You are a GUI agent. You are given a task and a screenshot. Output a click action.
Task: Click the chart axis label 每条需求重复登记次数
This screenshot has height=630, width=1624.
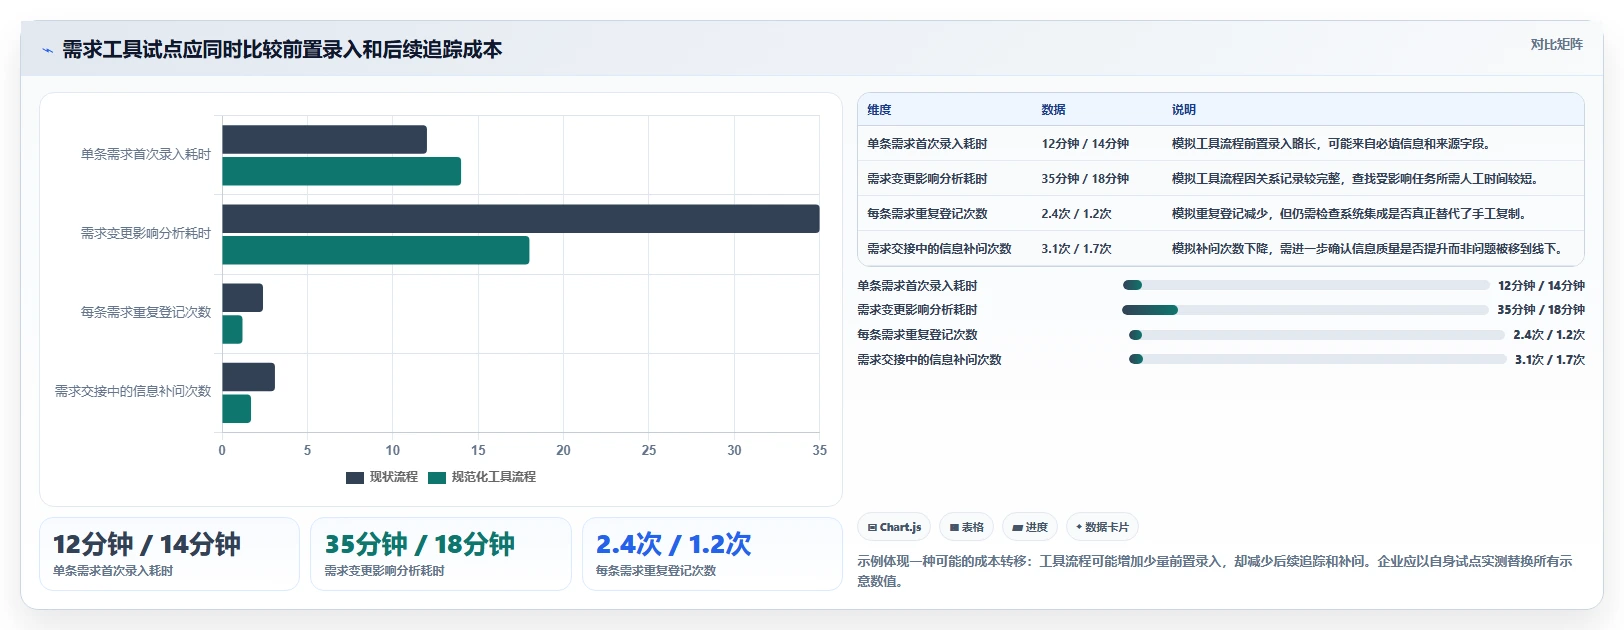(x=146, y=312)
